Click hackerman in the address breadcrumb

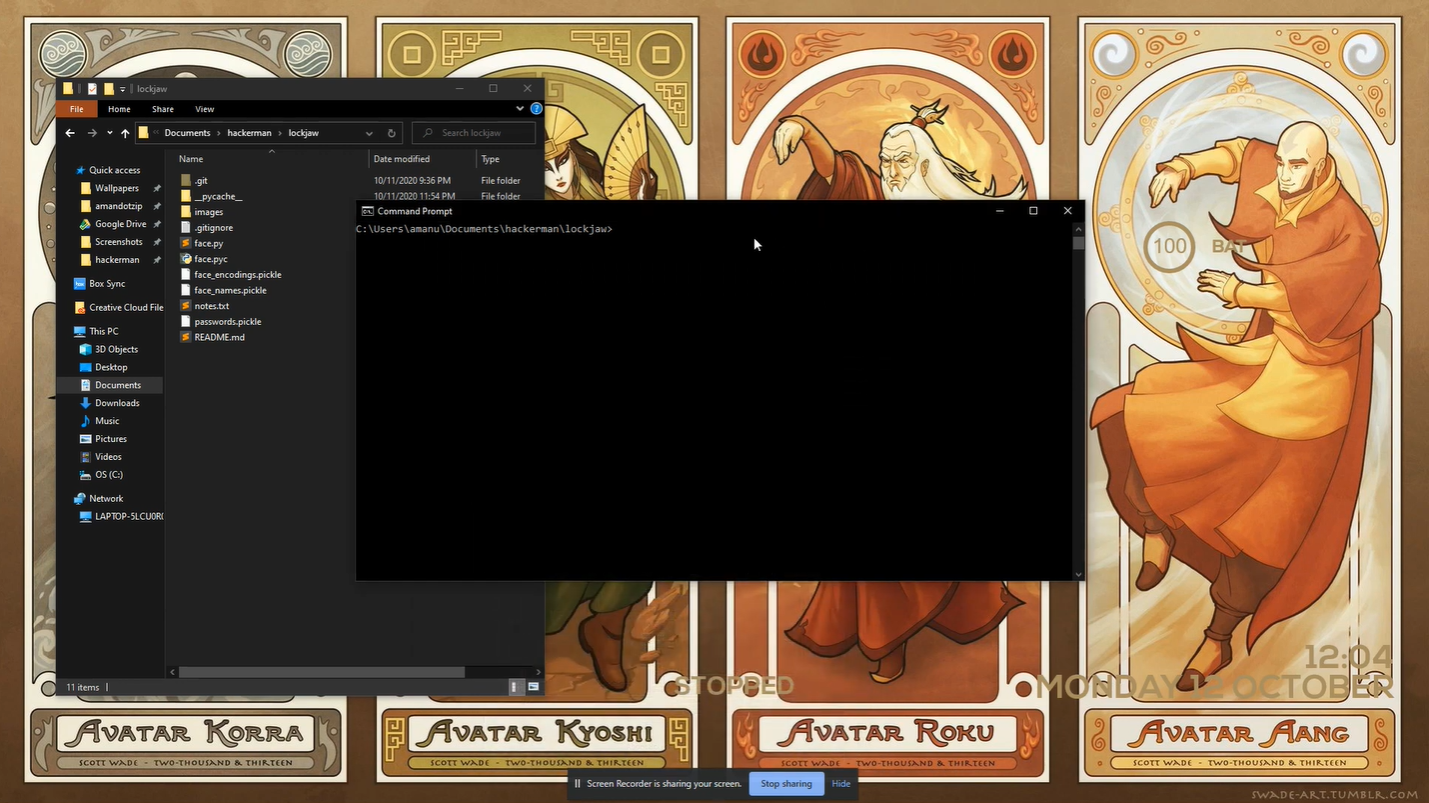pos(249,133)
